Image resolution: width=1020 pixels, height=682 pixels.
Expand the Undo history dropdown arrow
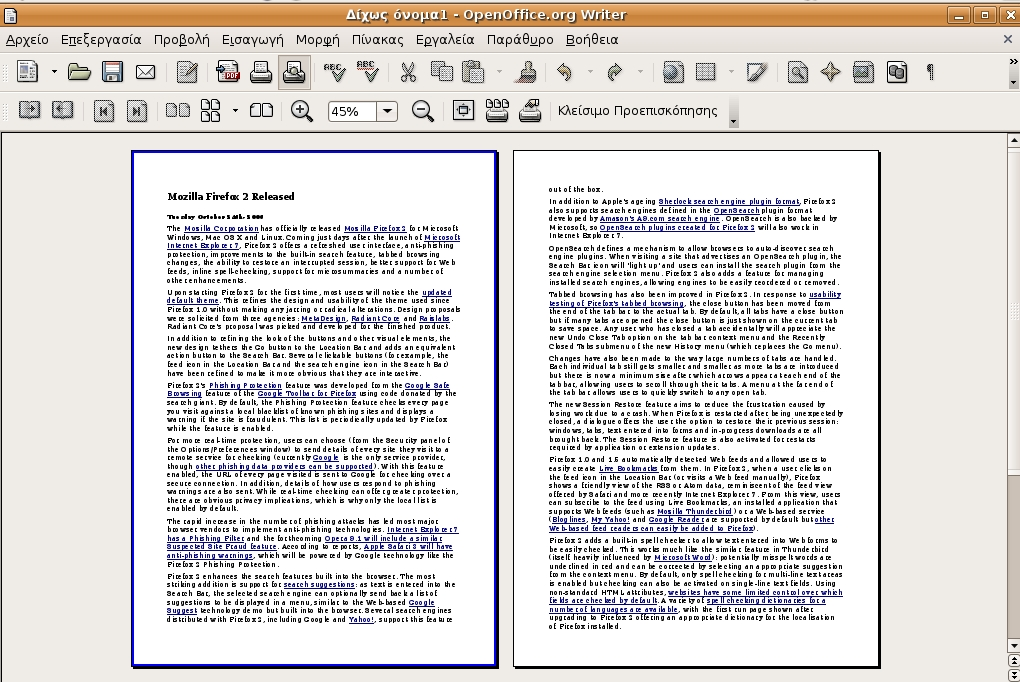coord(590,72)
